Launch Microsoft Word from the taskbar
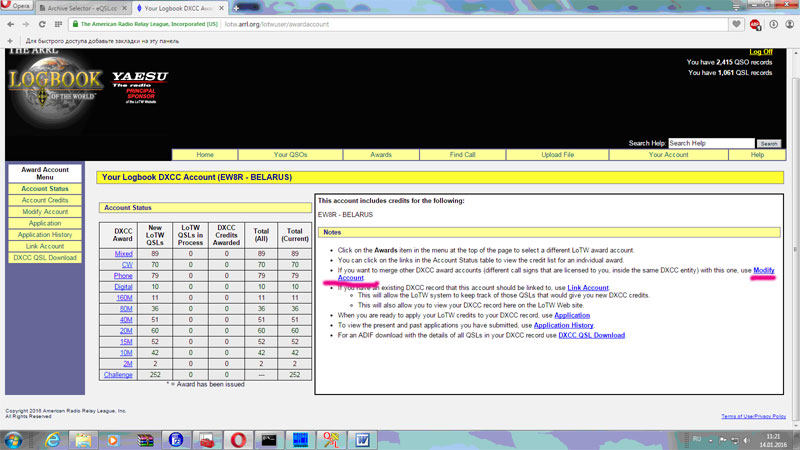 click(361, 439)
